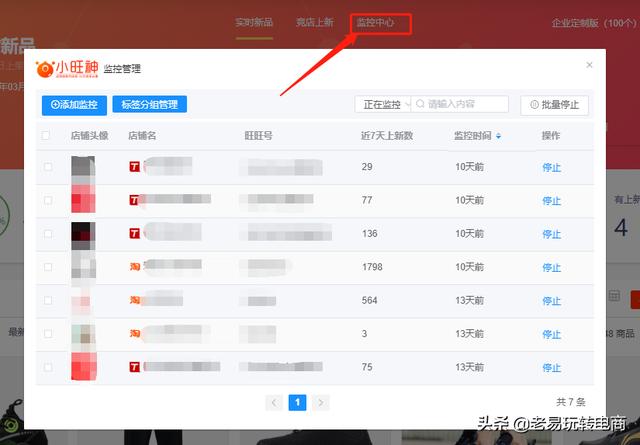Click Taobao icon in the 1798 row

click(135, 267)
